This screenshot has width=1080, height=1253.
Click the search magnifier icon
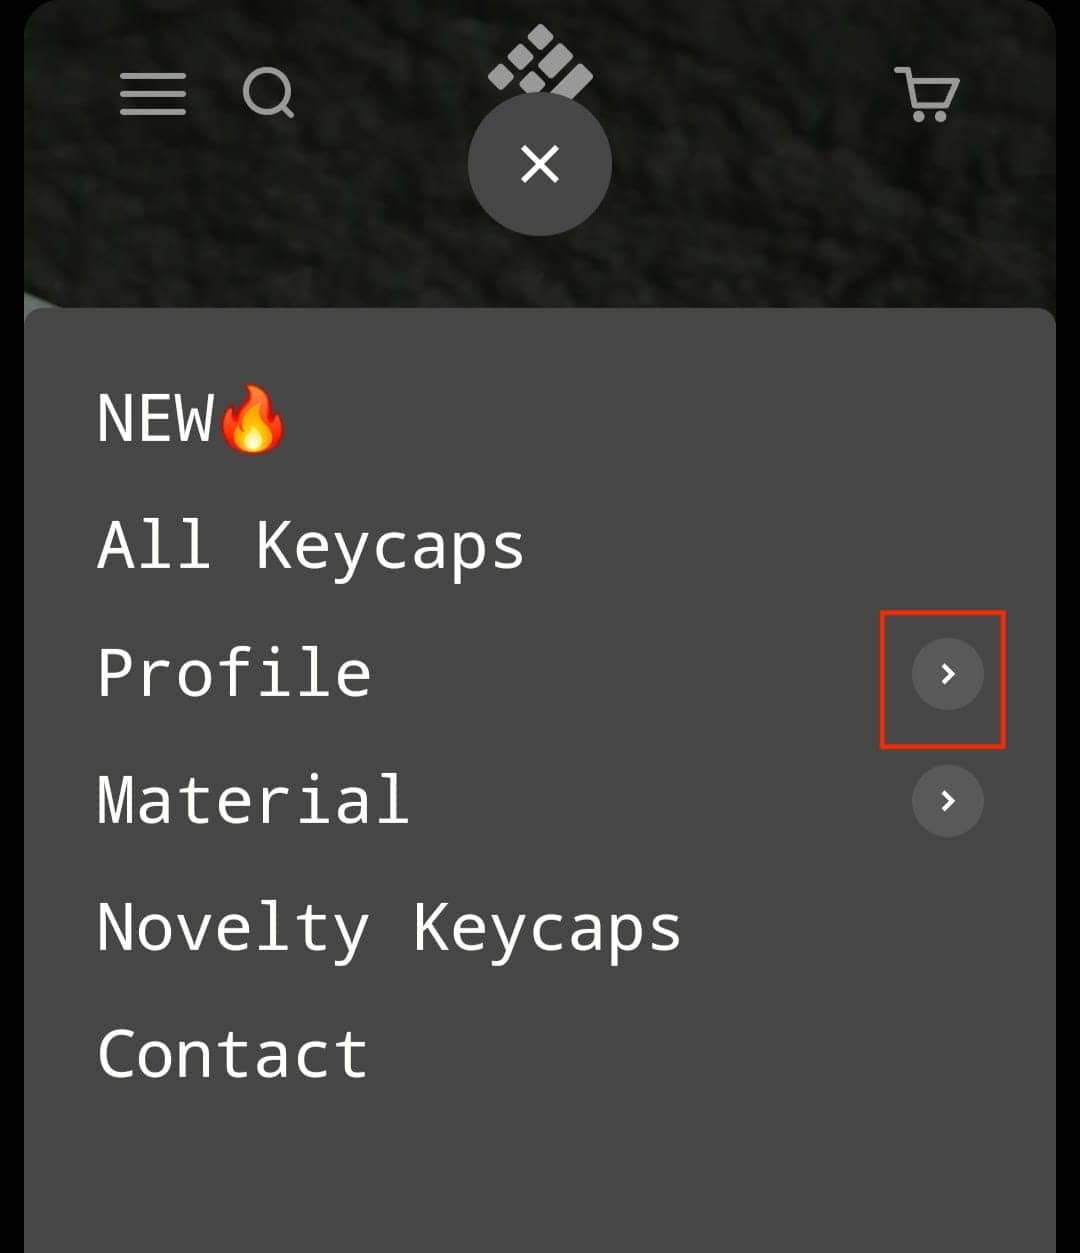[268, 93]
